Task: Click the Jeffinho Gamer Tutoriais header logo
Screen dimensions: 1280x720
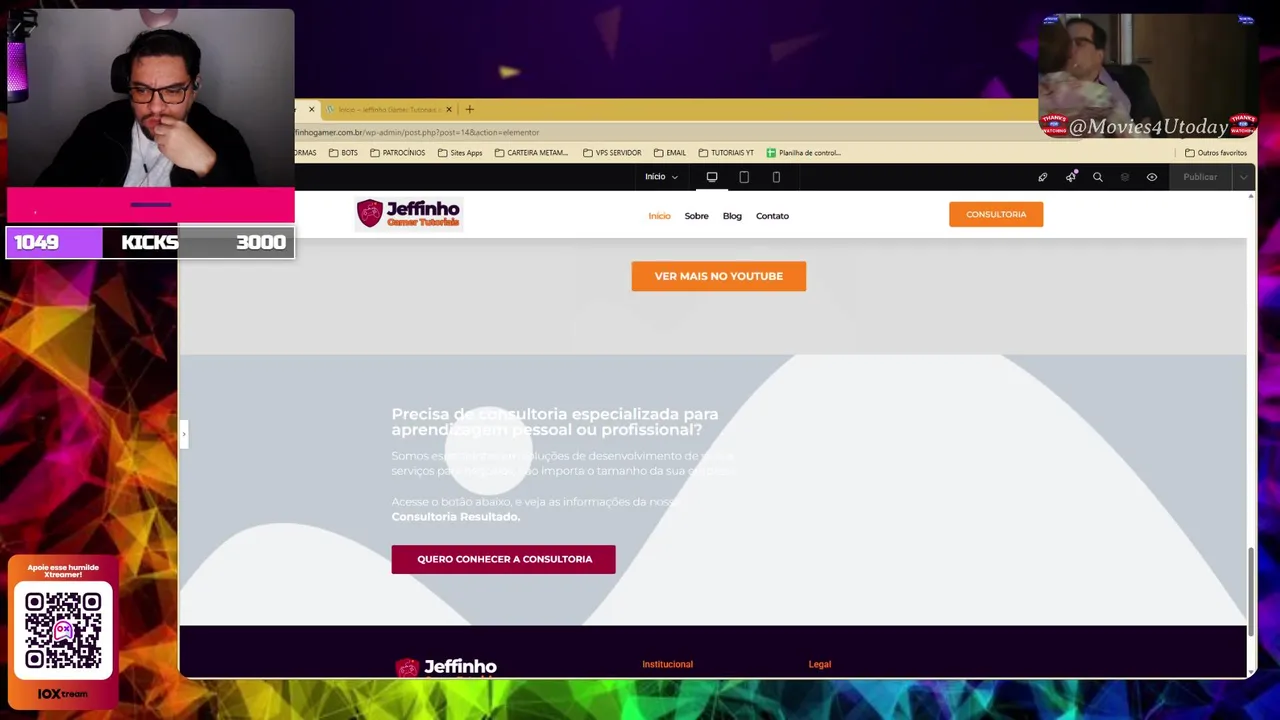Action: point(408,213)
